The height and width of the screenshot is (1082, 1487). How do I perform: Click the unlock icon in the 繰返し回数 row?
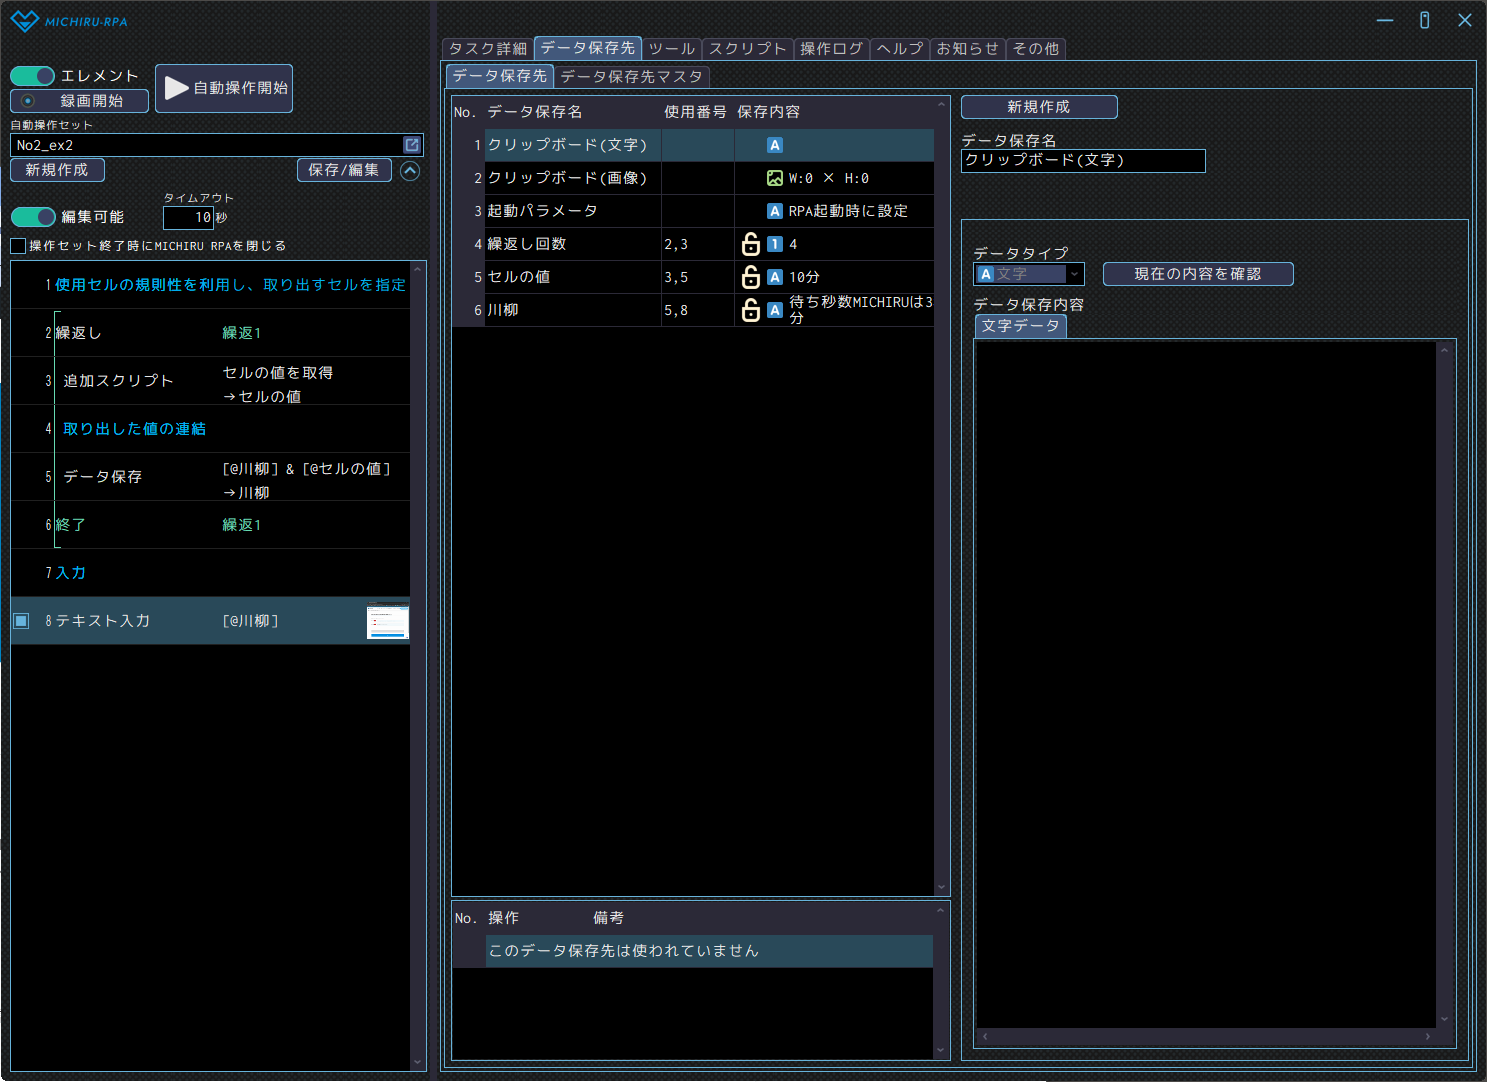(750, 244)
